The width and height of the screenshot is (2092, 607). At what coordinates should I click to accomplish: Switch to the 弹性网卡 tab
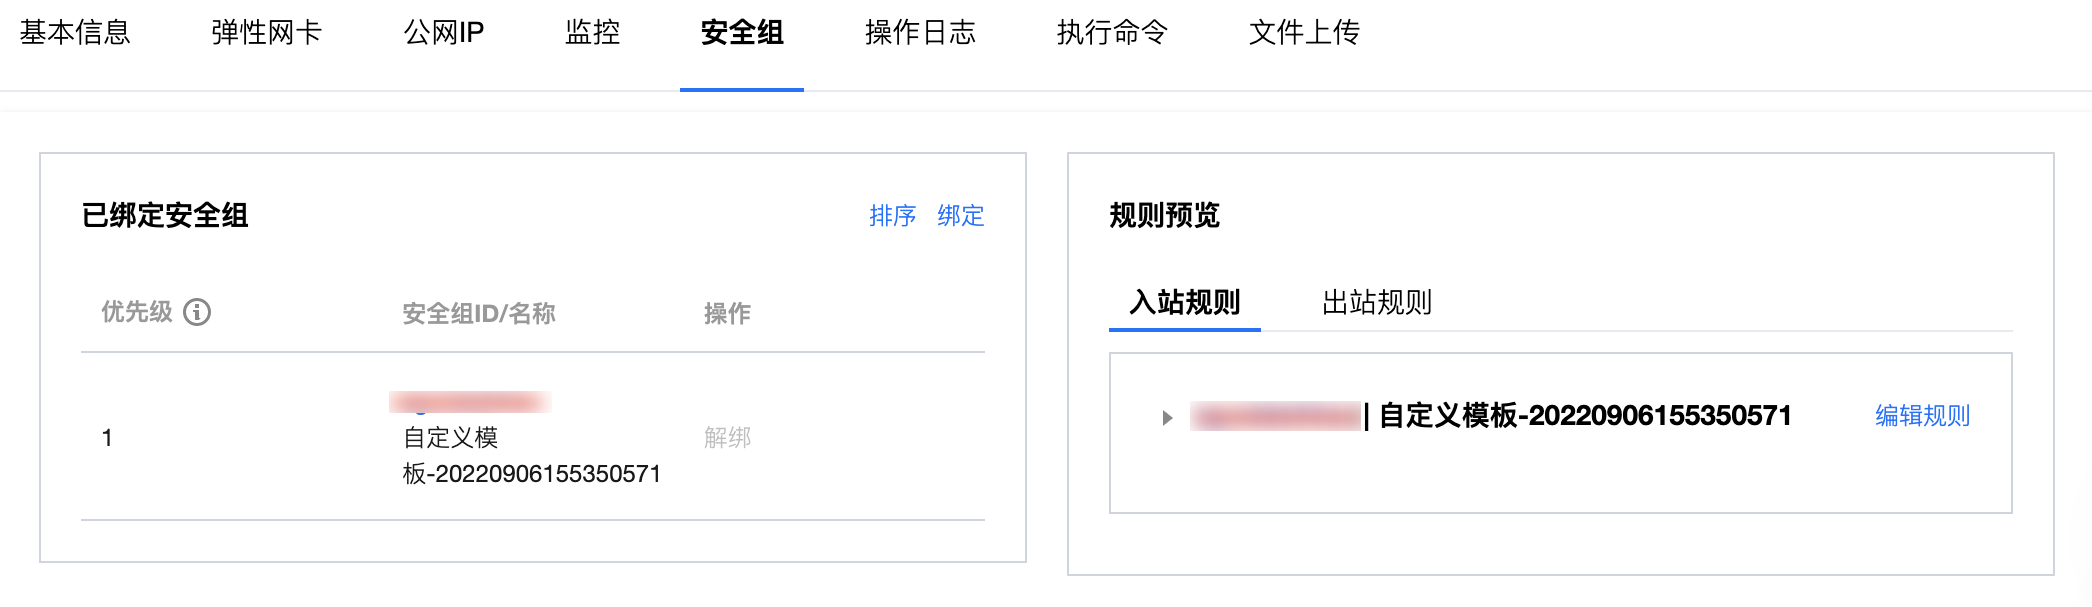(x=266, y=33)
